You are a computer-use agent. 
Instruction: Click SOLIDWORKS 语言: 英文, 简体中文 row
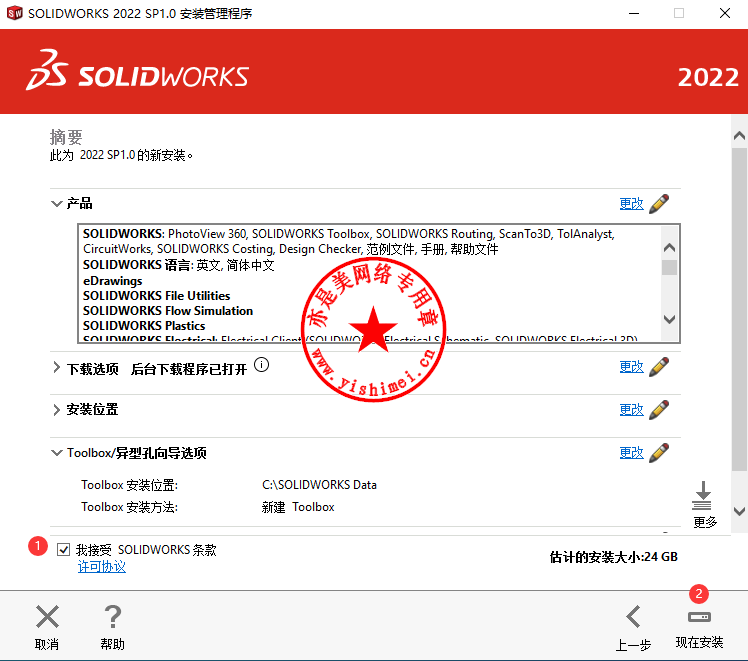pos(179,265)
